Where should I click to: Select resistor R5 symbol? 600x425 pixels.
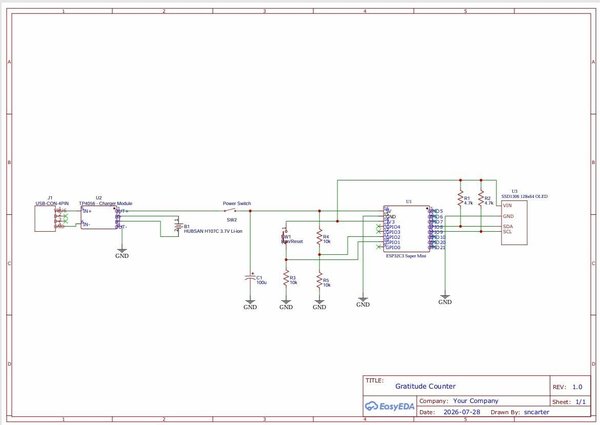pyautogui.click(x=319, y=281)
